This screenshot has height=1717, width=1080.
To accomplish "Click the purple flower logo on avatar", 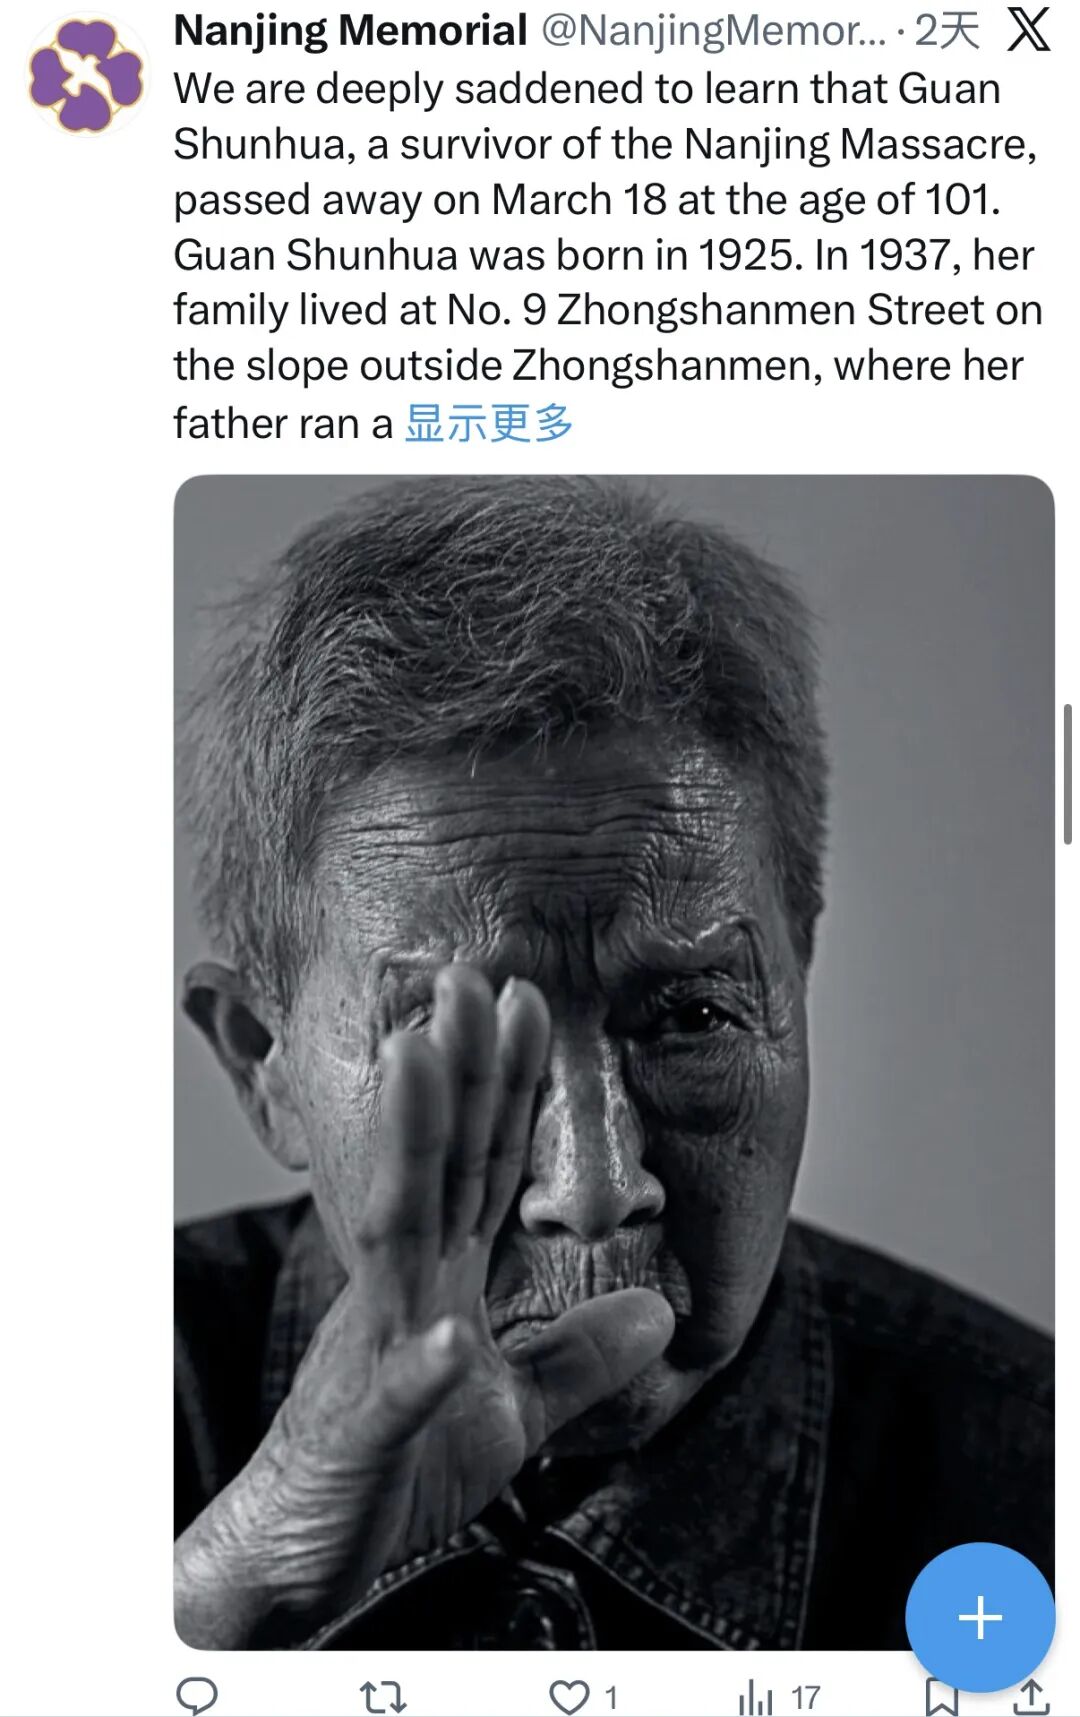I will [x=85, y=76].
